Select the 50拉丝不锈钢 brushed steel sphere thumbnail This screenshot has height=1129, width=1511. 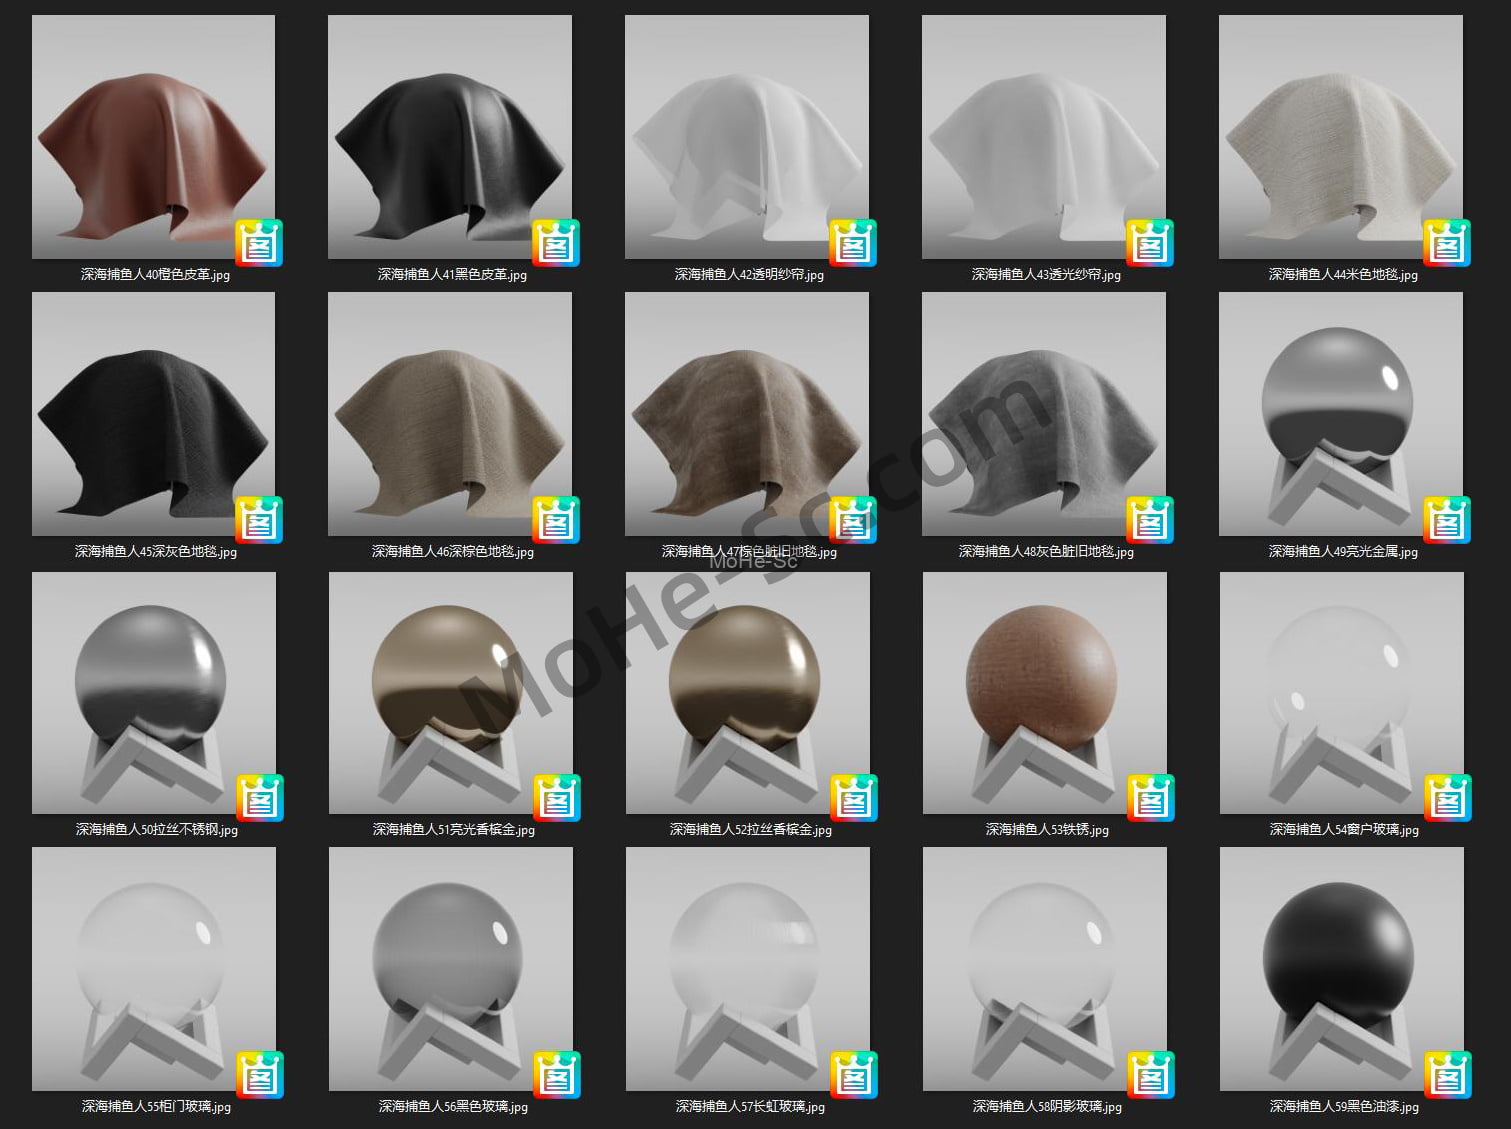coord(153,692)
